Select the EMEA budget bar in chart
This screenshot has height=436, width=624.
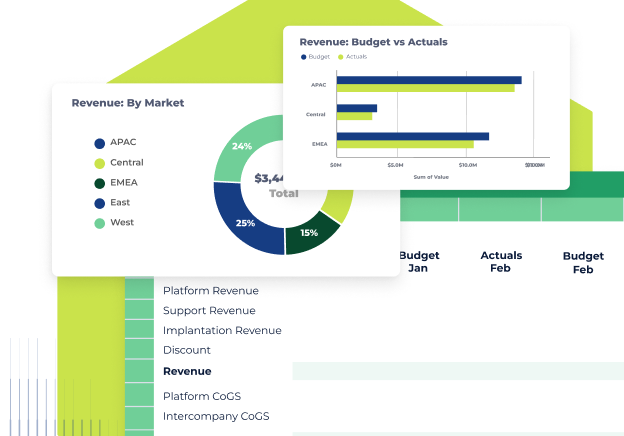tap(412, 136)
